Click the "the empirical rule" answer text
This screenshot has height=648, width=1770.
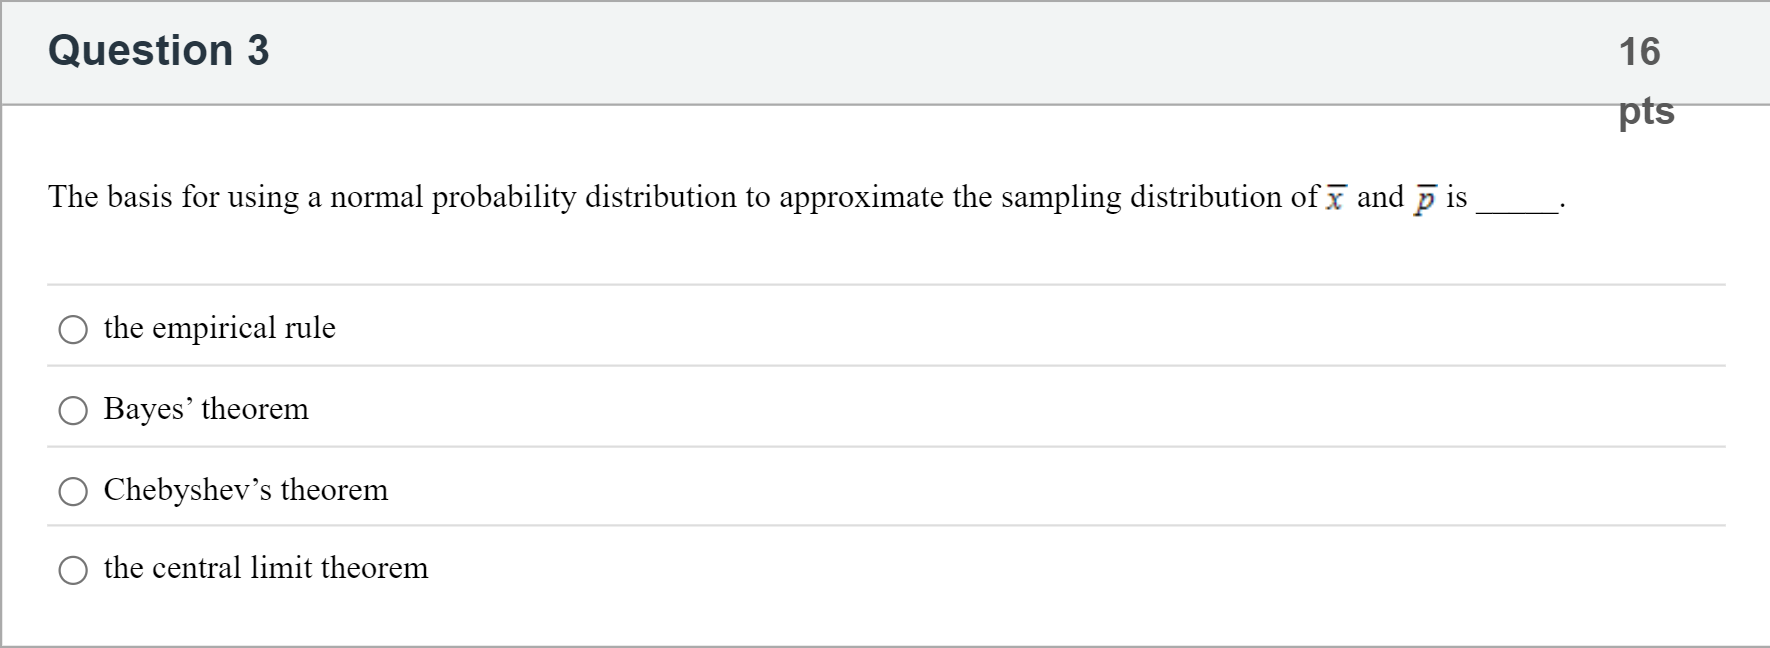[x=219, y=328]
